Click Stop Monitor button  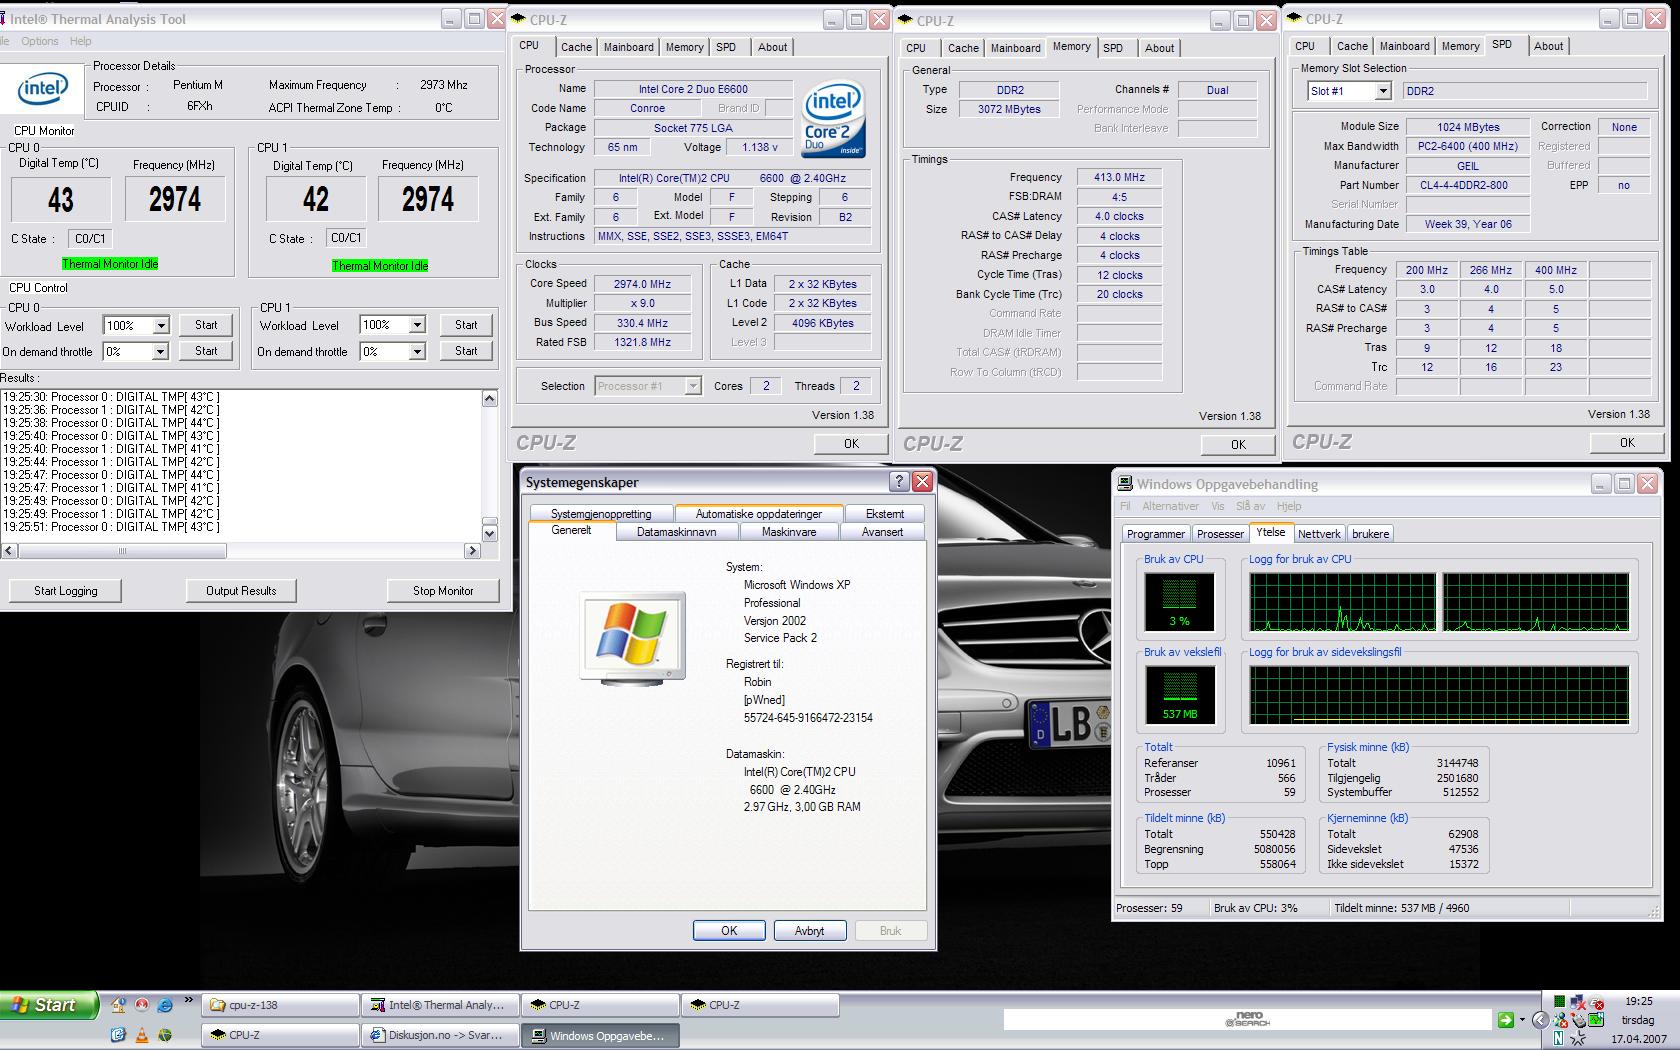(x=443, y=590)
